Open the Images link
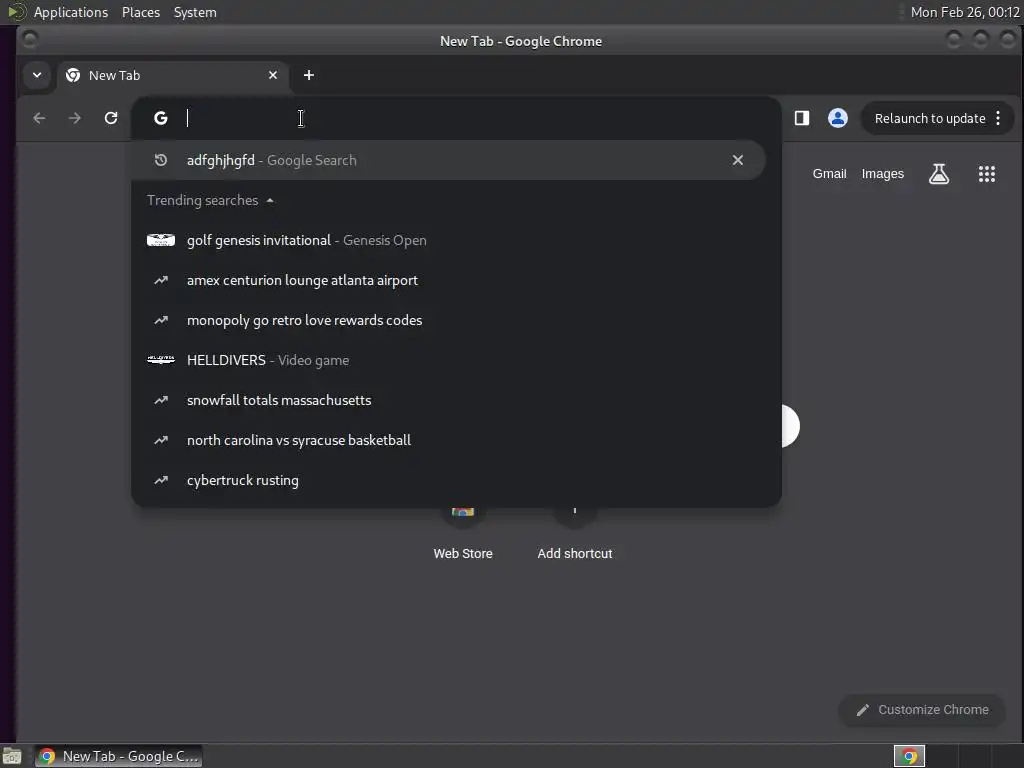Image resolution: width=1024 pixels, height=768 pixels. [x=883, y=174]
